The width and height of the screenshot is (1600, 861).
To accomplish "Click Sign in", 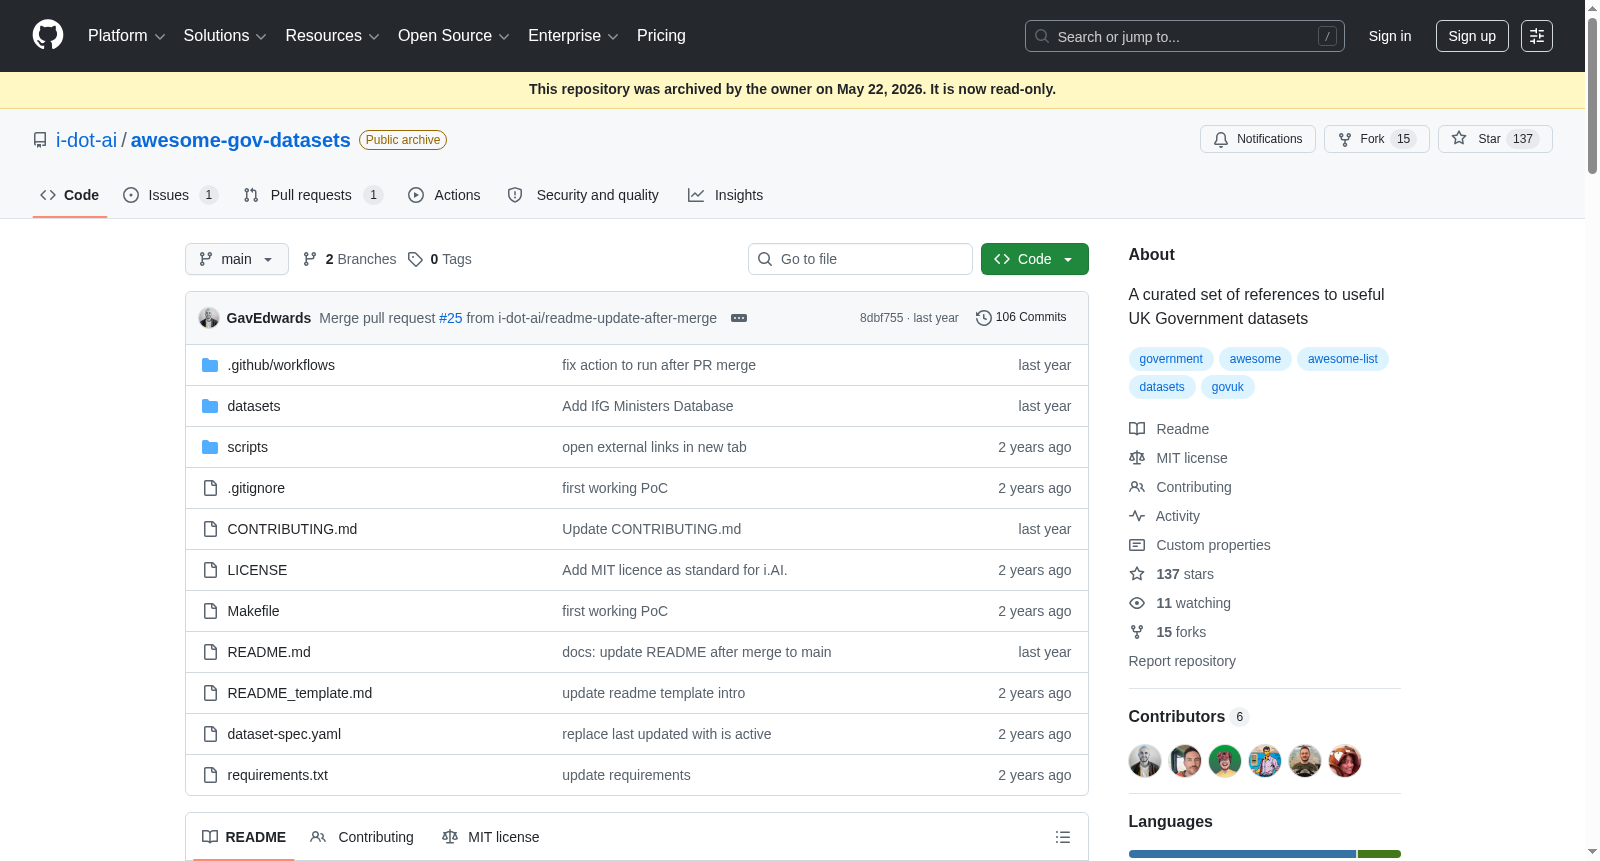I will pos(1390,36).
